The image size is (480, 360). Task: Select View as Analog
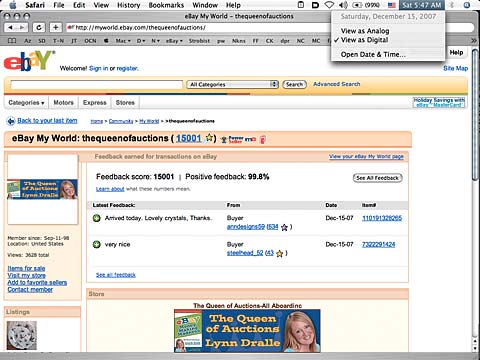[x=365, y=31]
